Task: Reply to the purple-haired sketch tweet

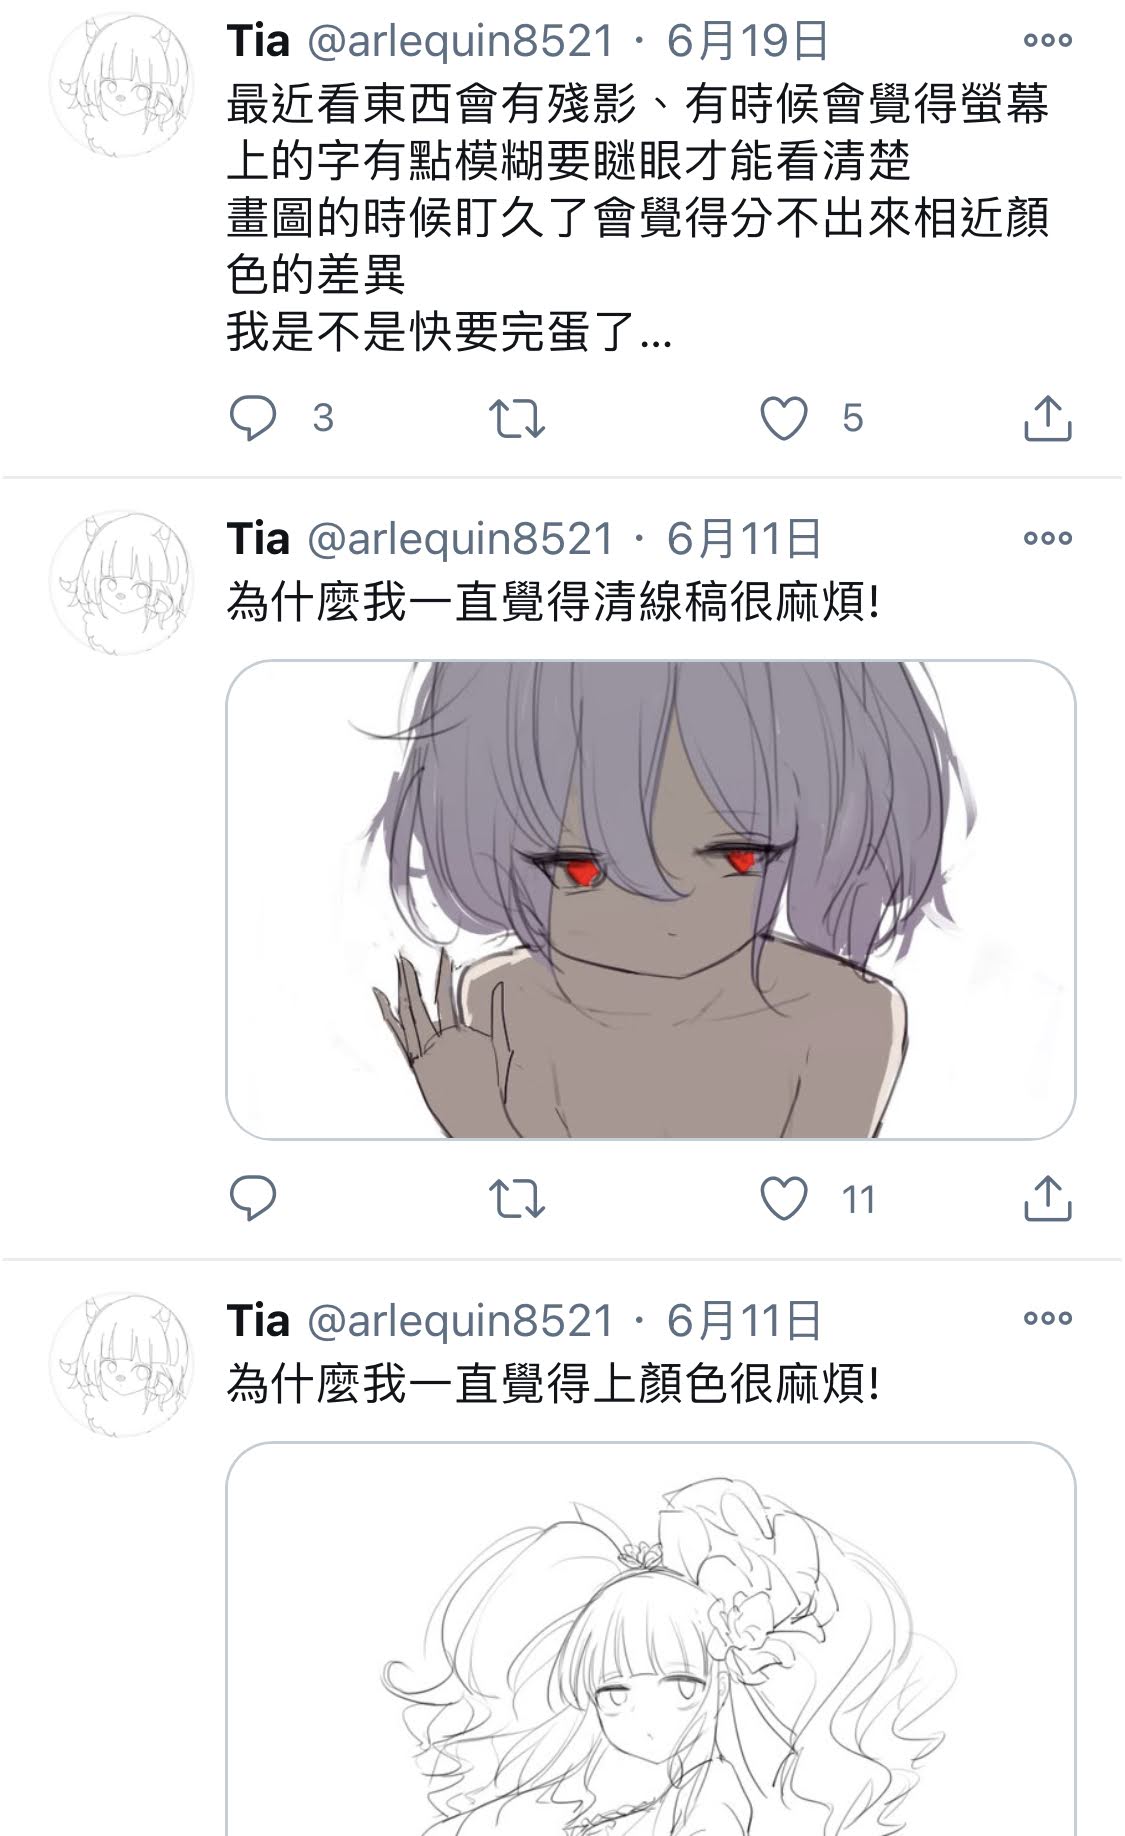Action: click(x=253, y=1198)
